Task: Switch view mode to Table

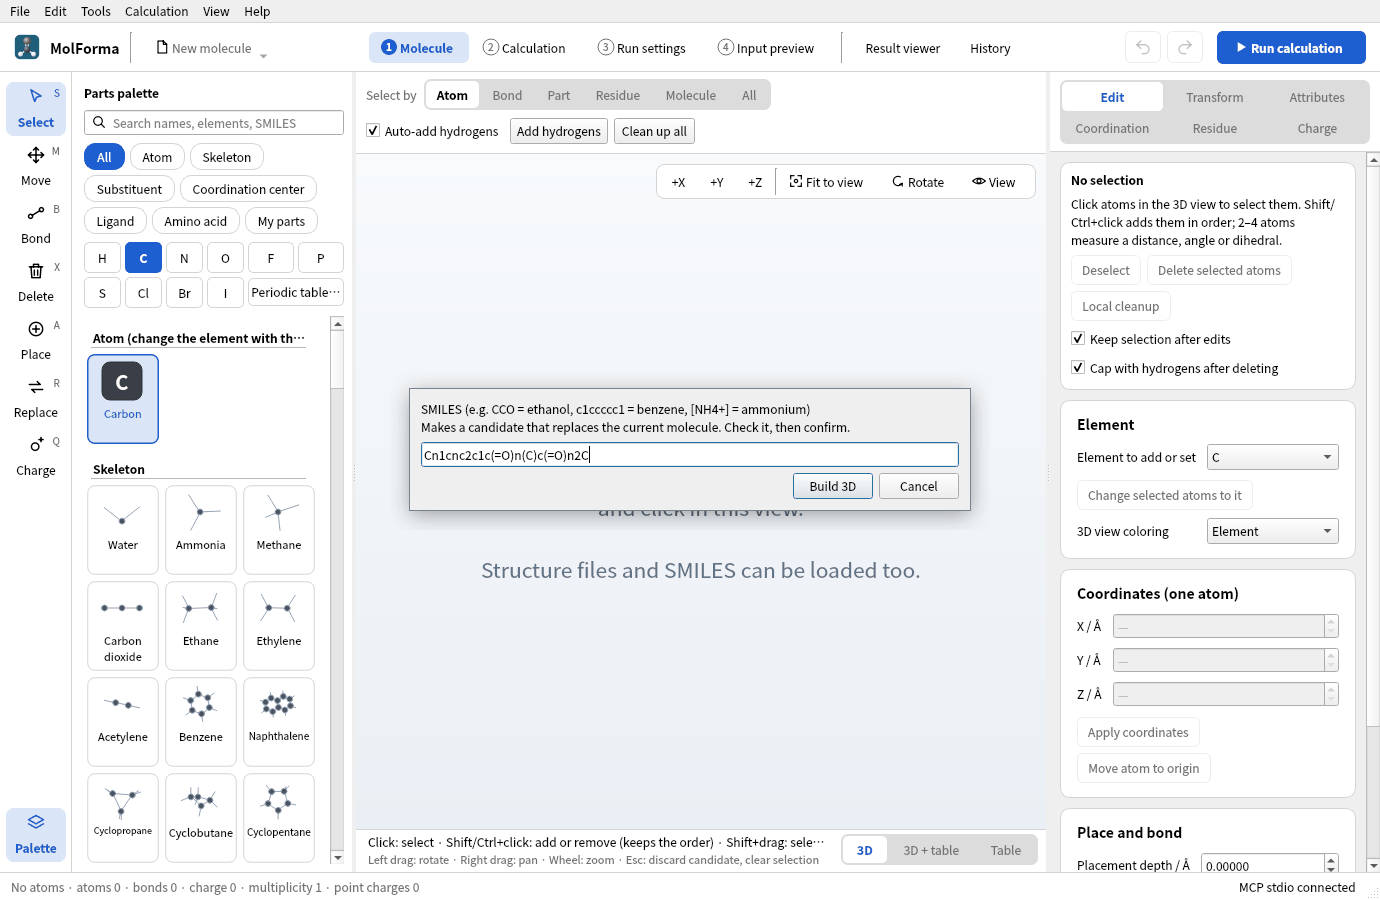Action: point(1006,850)
